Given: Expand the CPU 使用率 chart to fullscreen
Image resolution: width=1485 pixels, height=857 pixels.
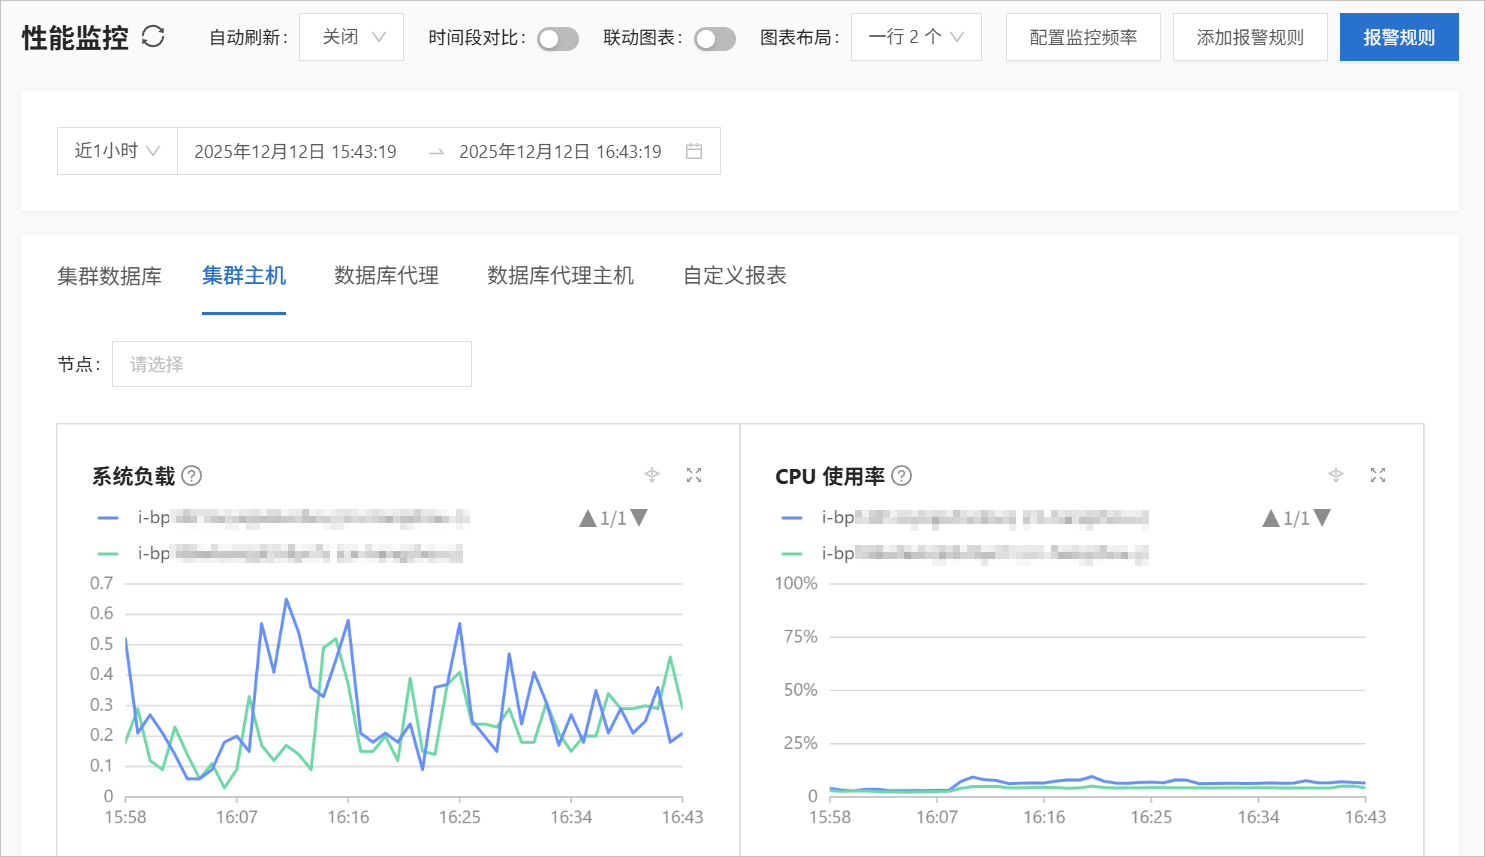Looking at the screenshot, I should 1378,475.
